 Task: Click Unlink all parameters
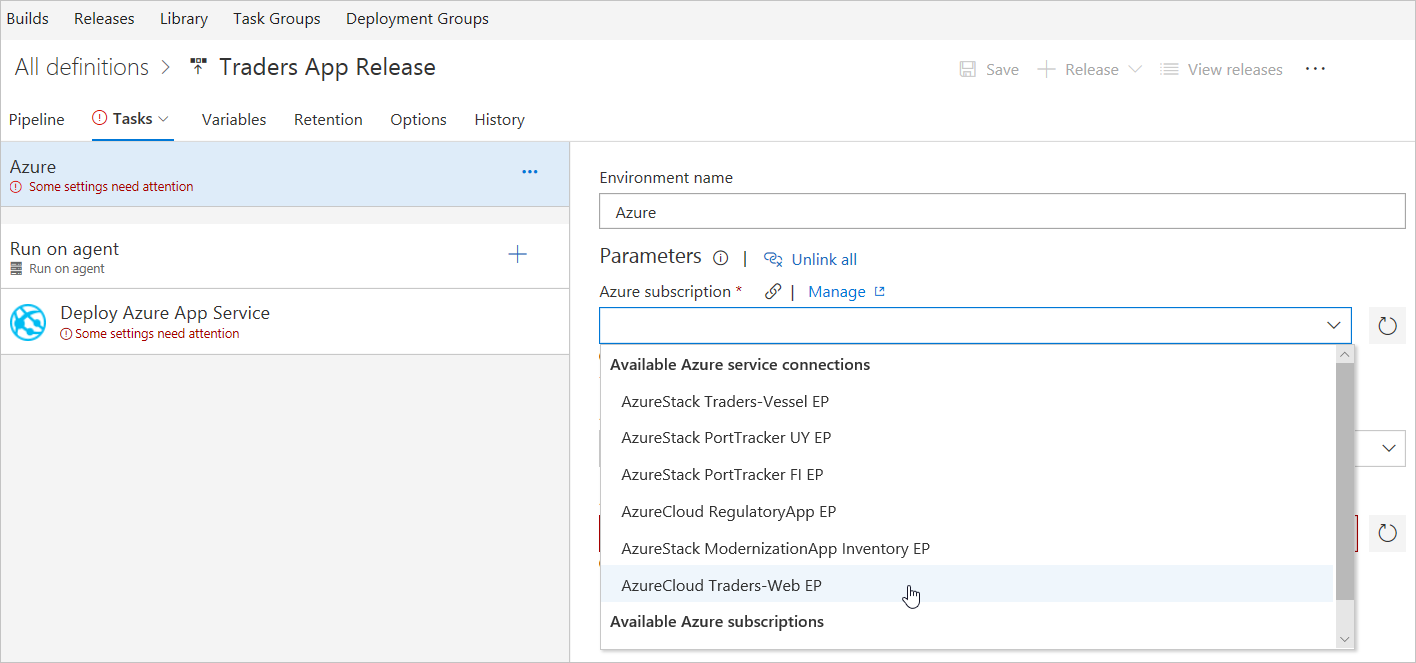824,259
